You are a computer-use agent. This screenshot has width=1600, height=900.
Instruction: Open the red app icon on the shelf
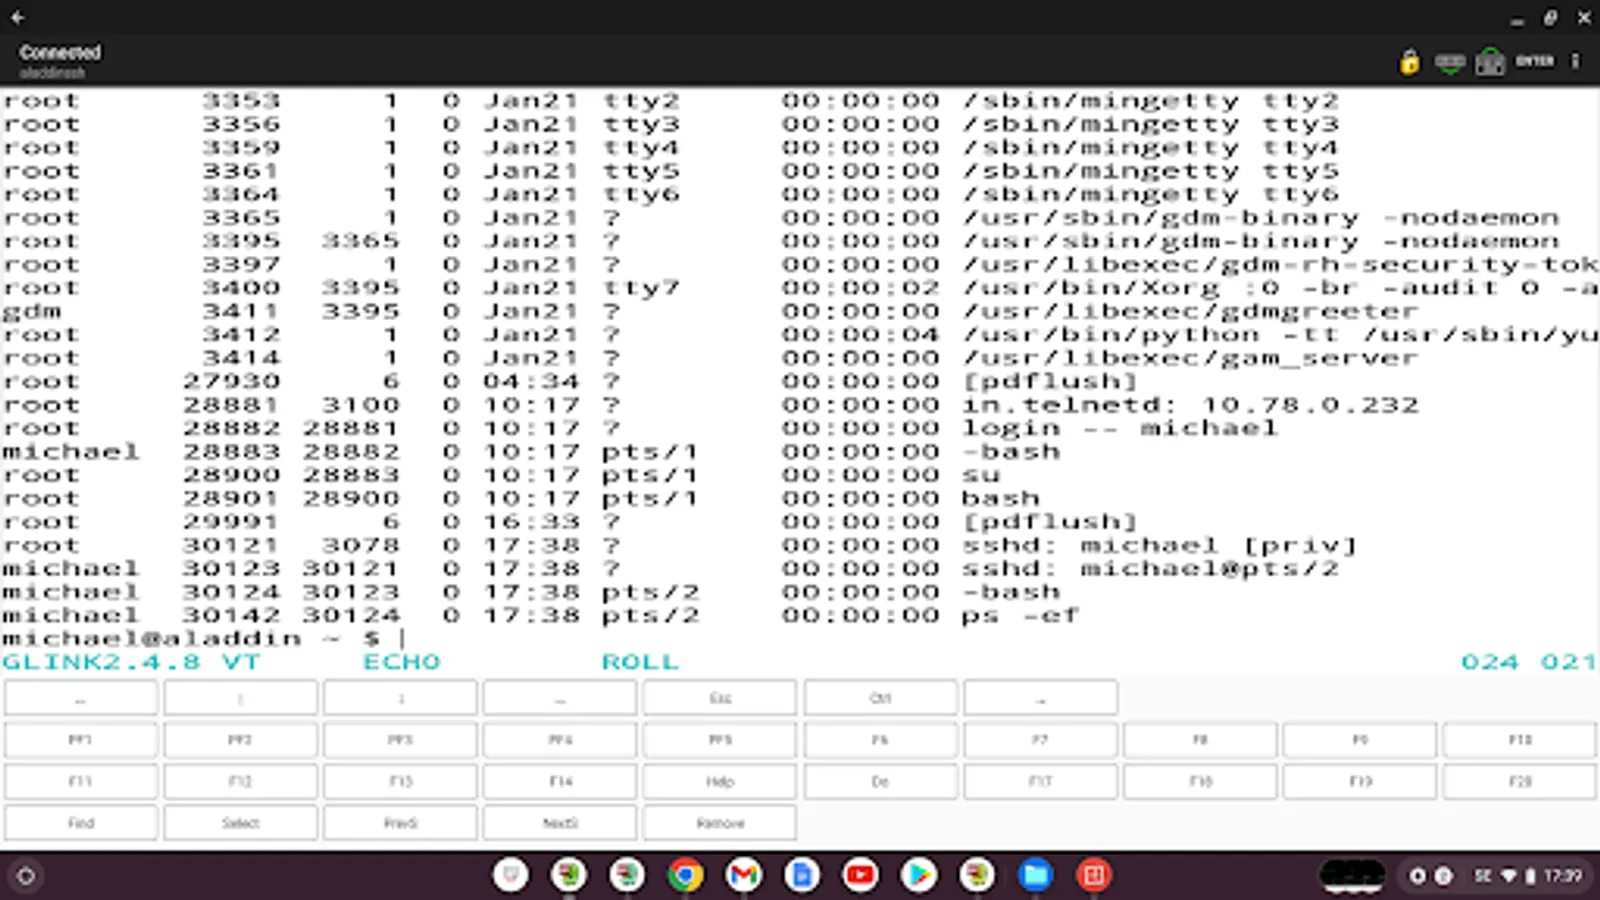[x=1093, y=876]
